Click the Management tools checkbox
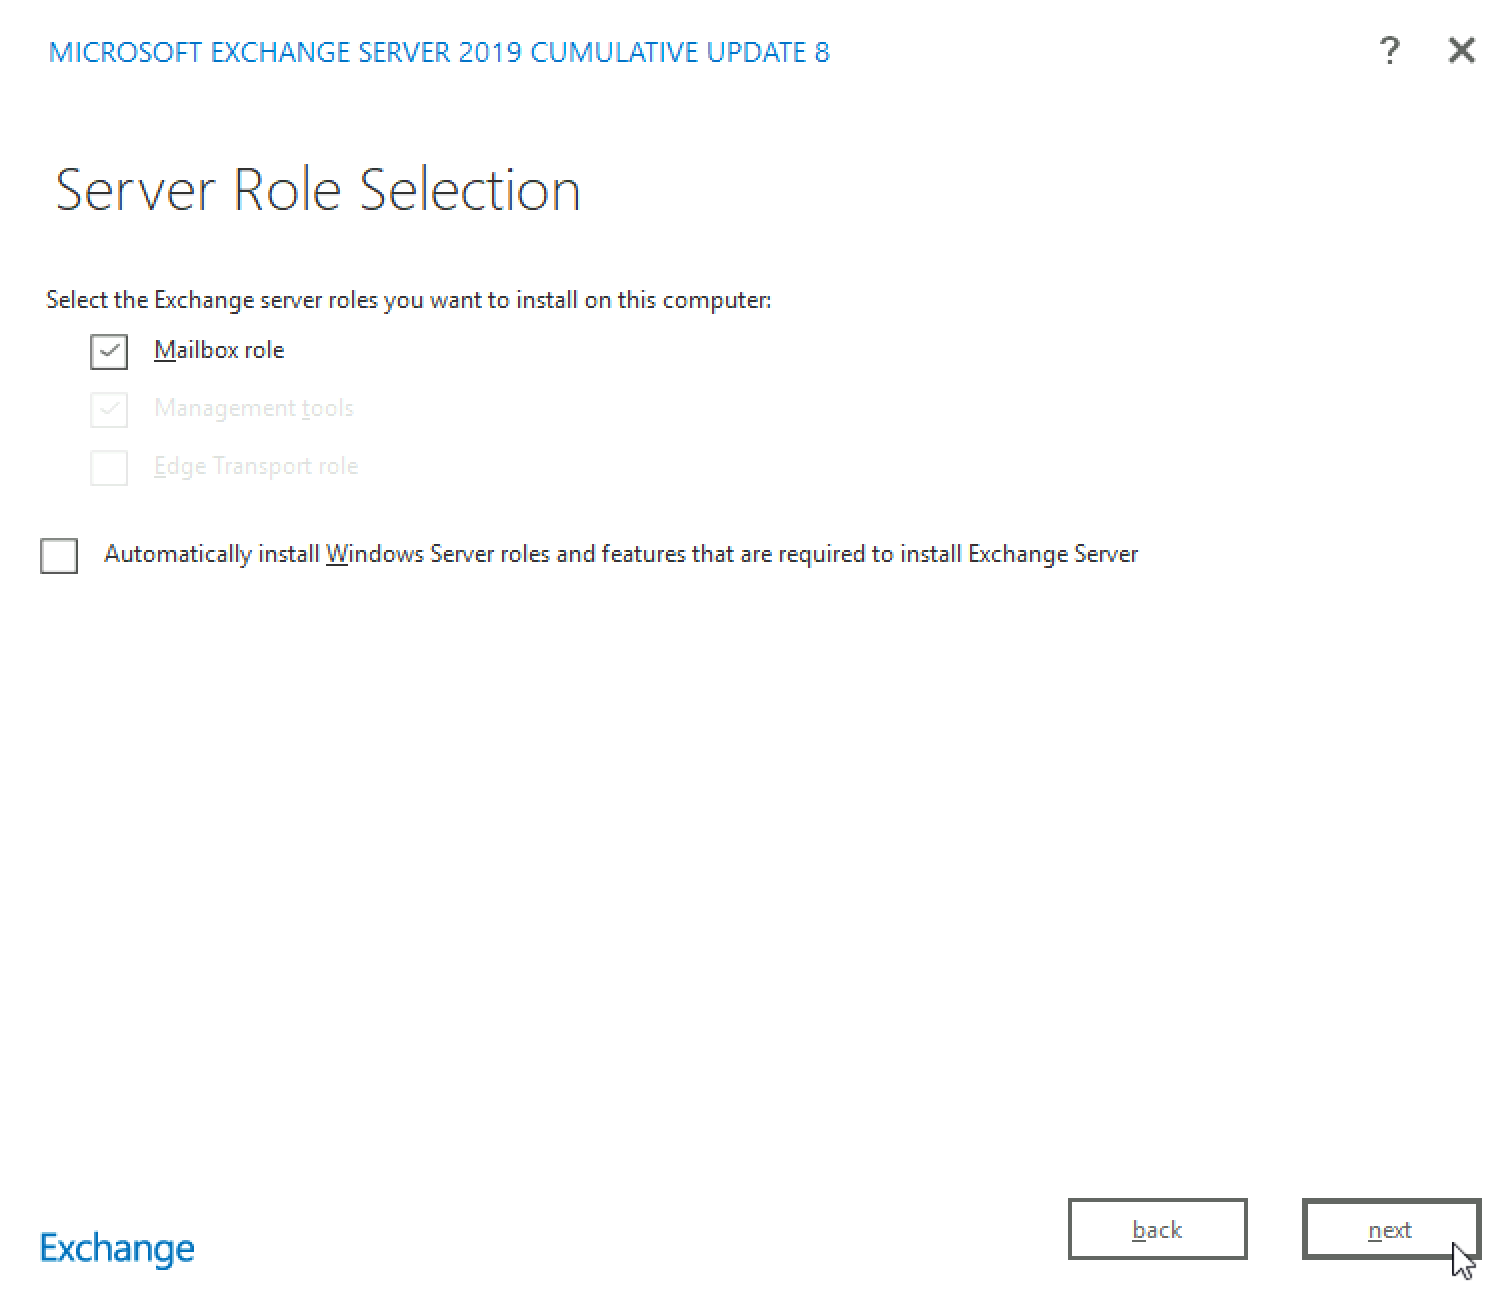The height and width of the screenshot is (1290, 1506). coord(109,409)
